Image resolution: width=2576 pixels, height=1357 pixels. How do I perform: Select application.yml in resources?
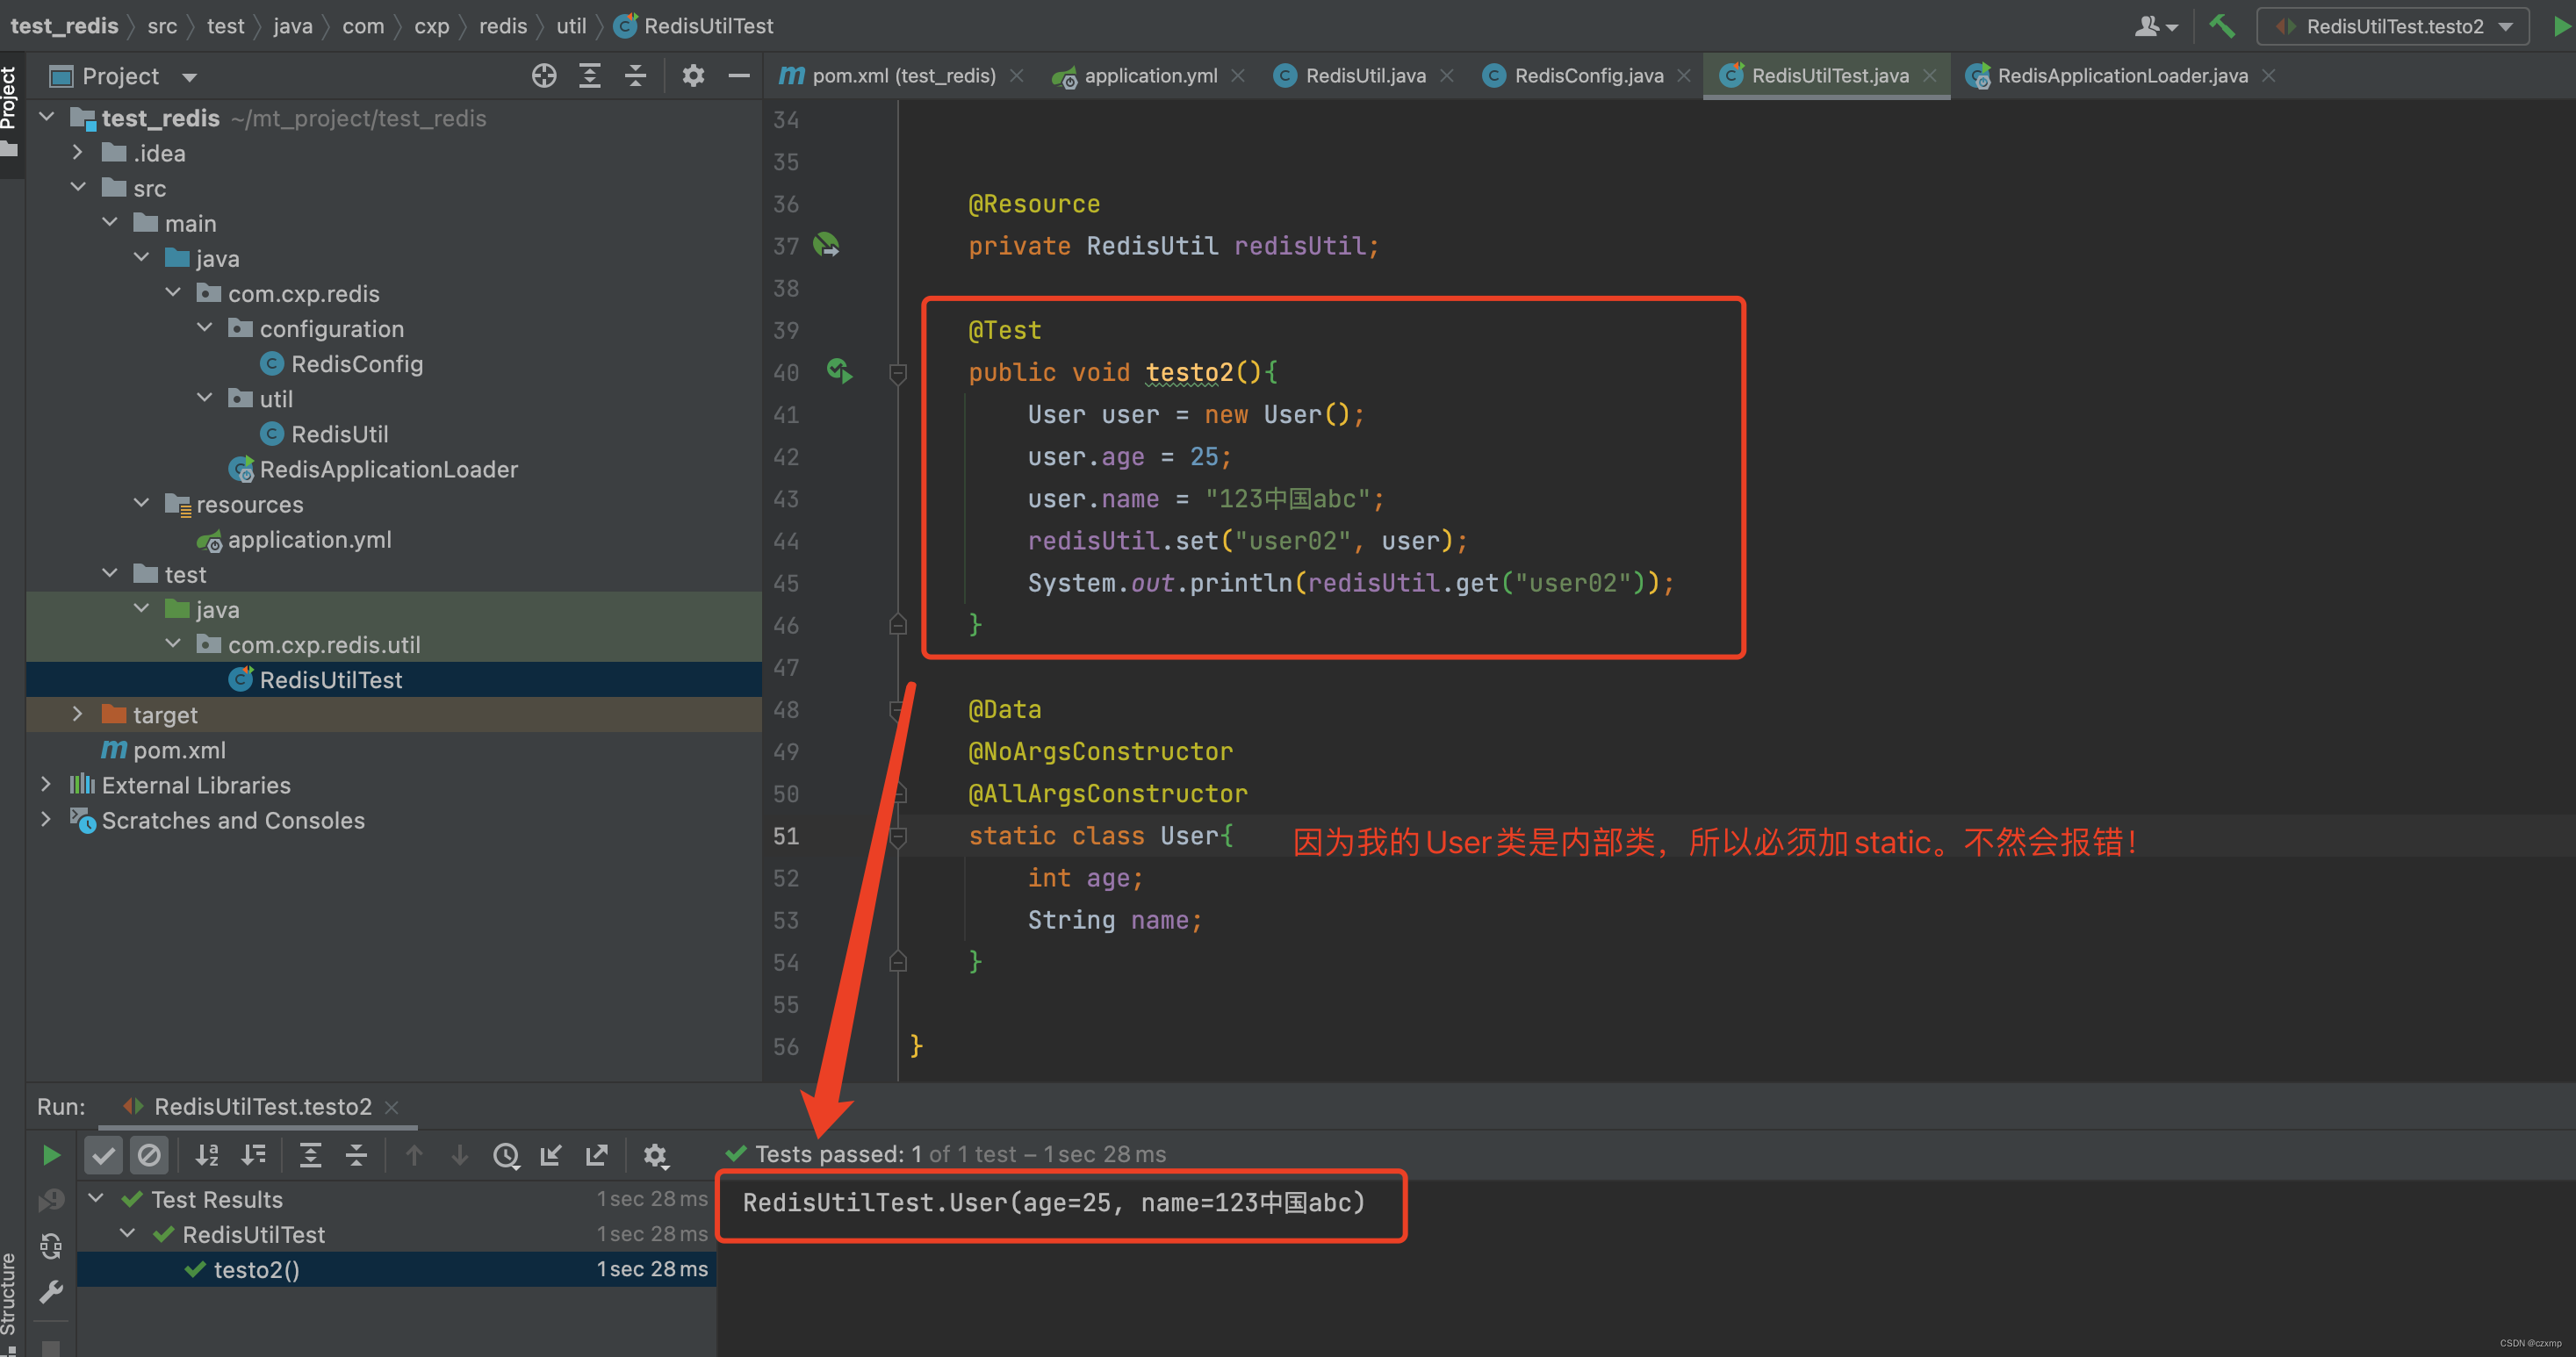tap(293, 539)
